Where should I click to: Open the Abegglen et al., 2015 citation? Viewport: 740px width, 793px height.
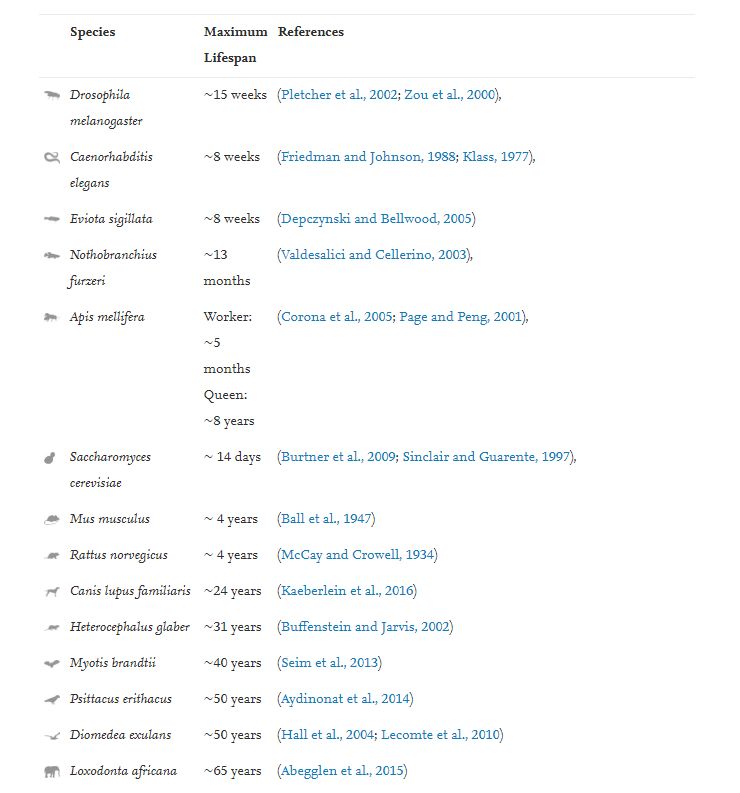pyautogui.click(x=342, y=771)
